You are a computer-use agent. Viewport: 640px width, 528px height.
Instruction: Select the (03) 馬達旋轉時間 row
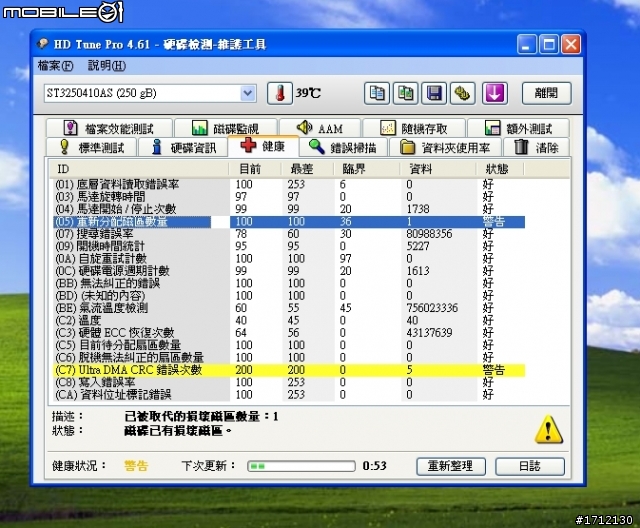point(289,197)
